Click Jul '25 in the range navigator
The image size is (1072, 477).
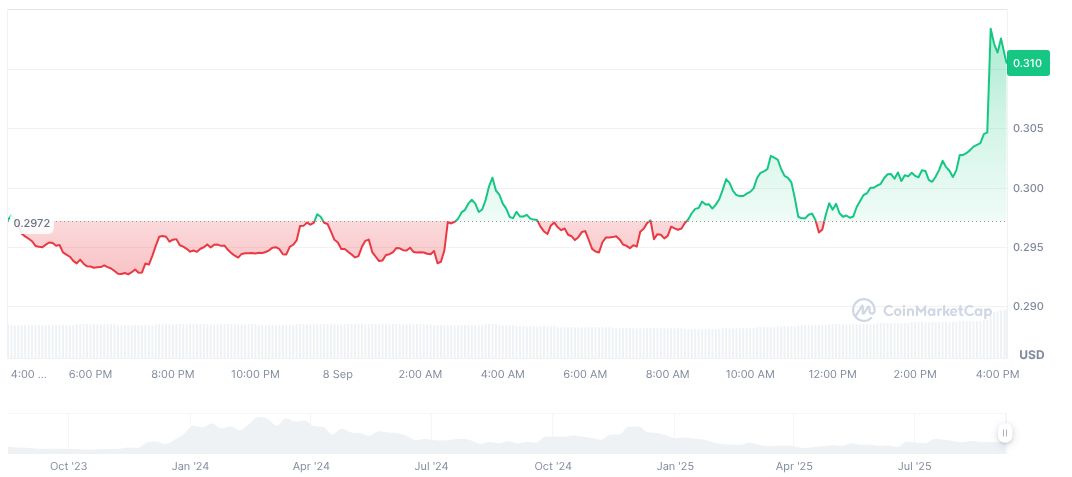click(914, 466)
